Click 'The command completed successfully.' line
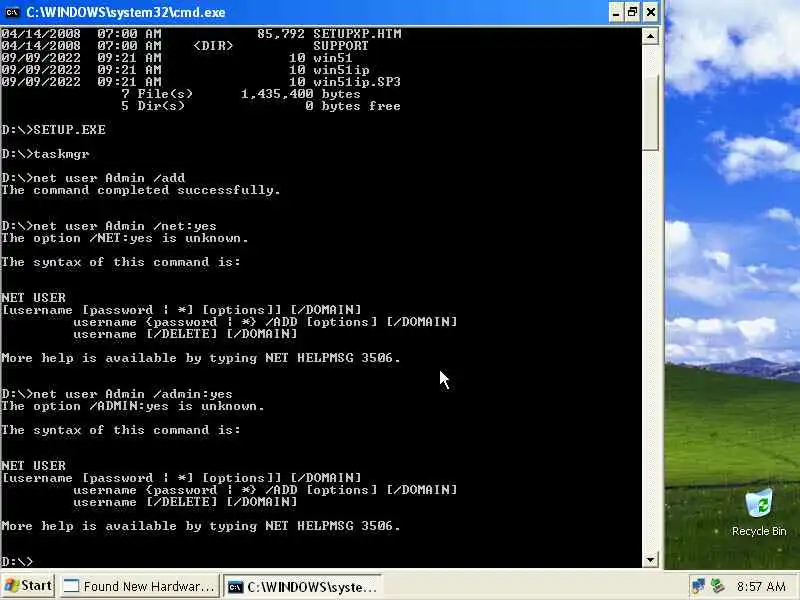Image resolution: width=800 pixels, height=600 pixels. coord(141,190)
